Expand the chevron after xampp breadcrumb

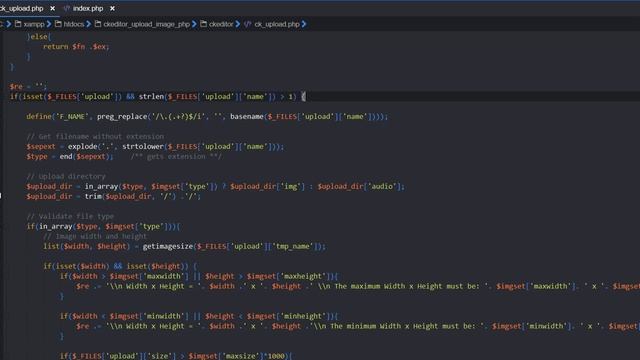click(x=49, y=24)
